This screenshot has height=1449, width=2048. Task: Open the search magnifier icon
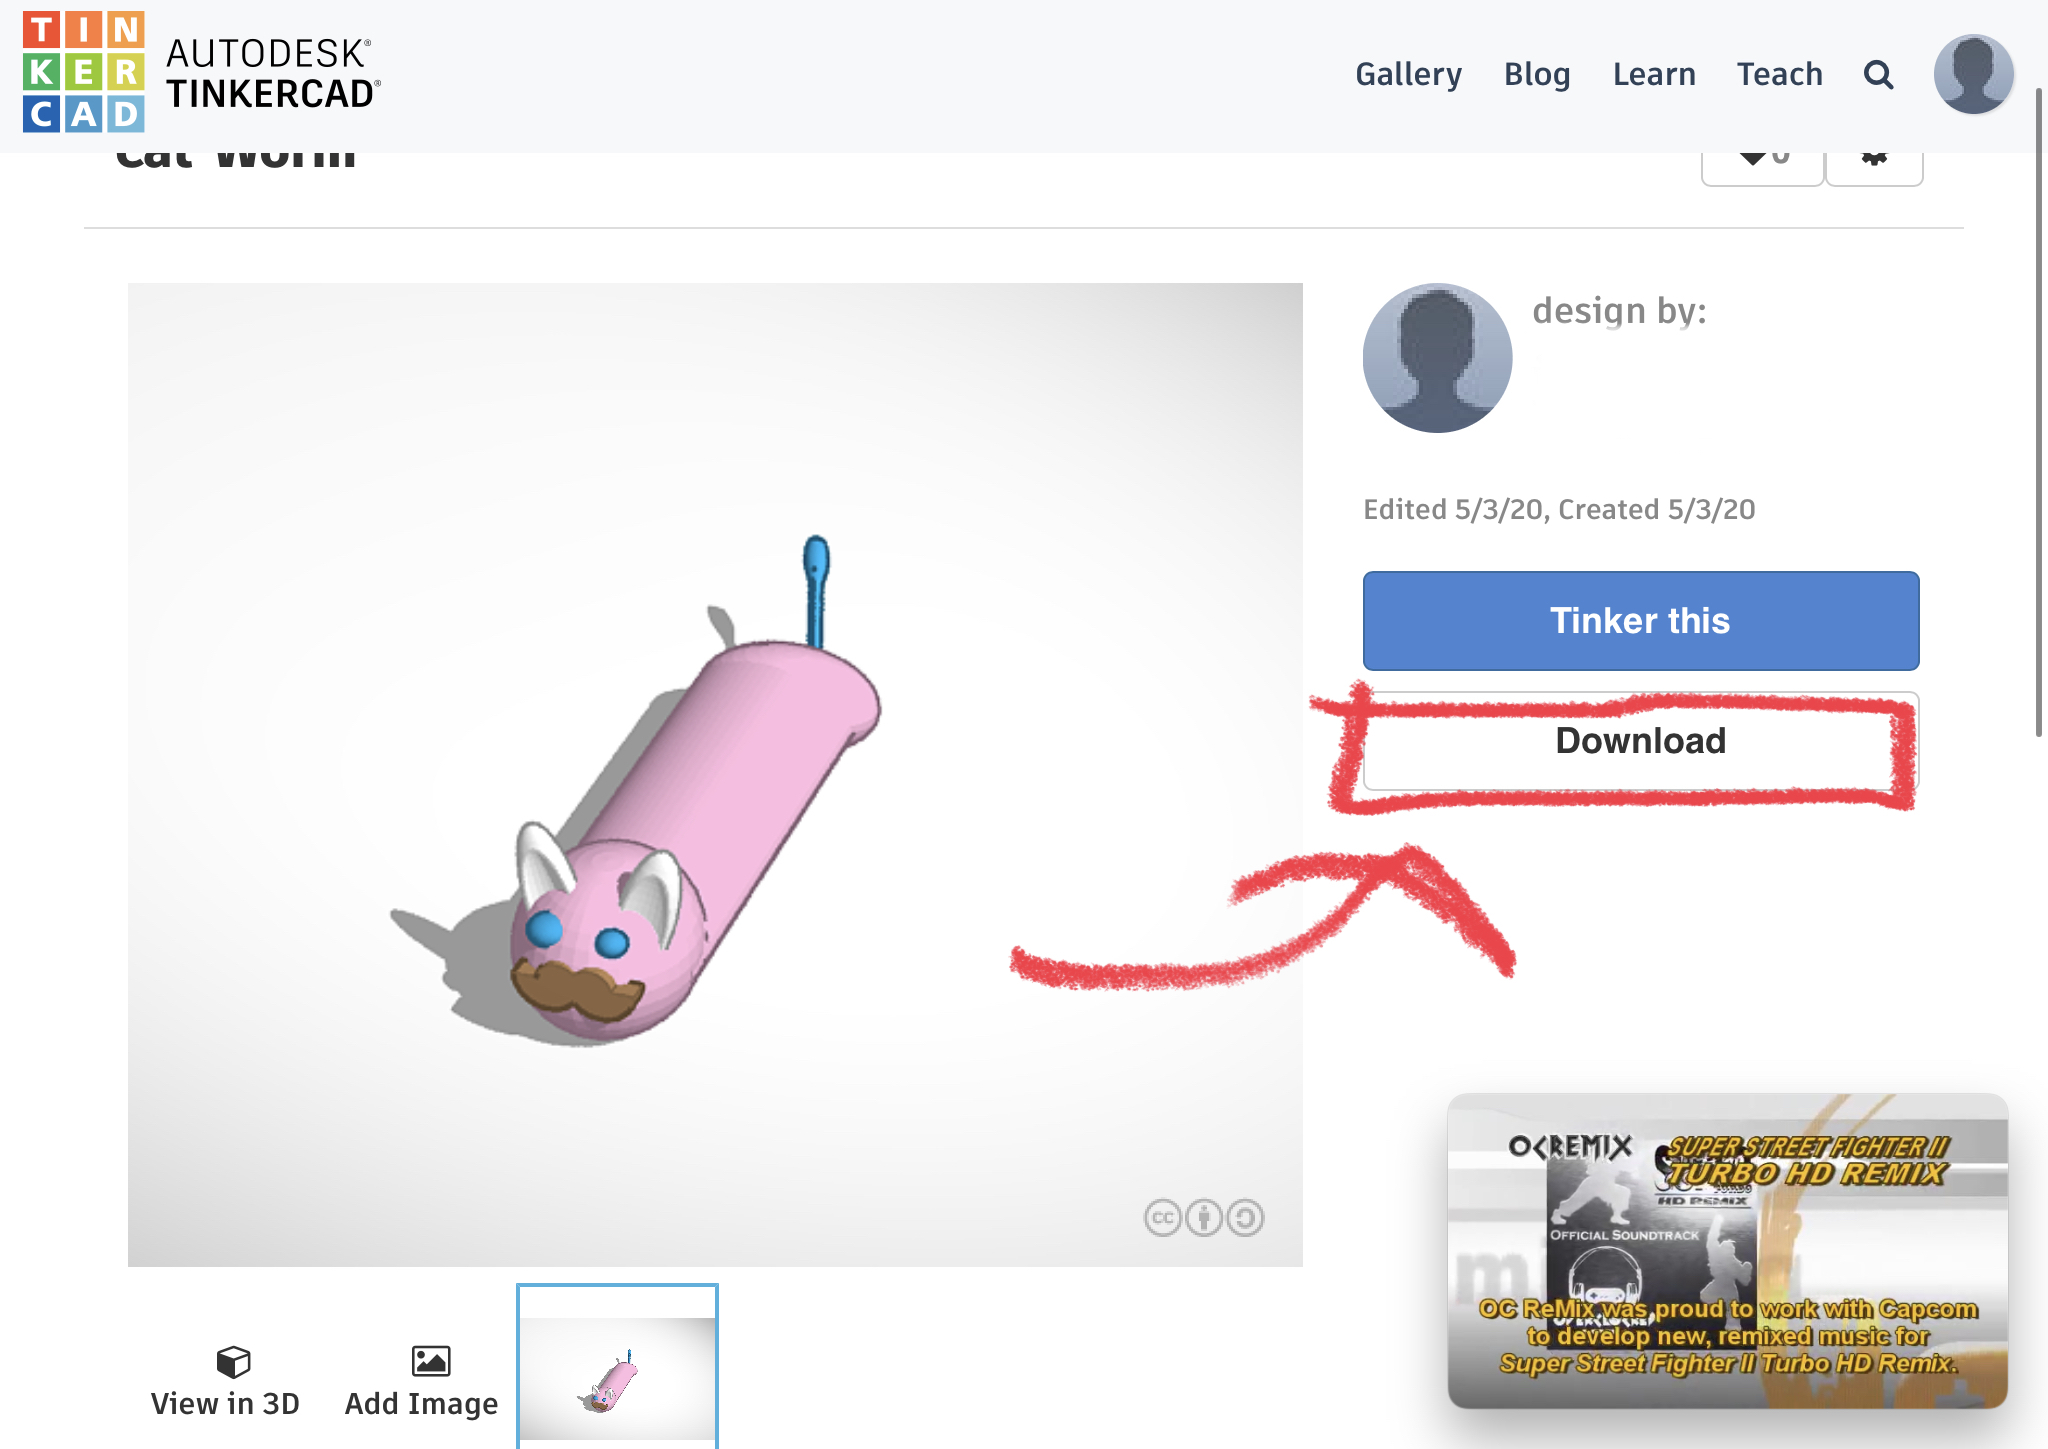coord(1878,74)
